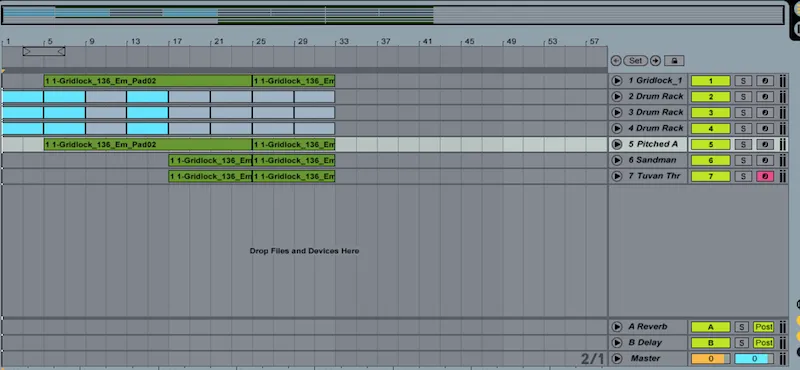Viewport: 800px width, 370px height.
Task: Toggle Post button on A Reverb
Action: coord(764,327)
